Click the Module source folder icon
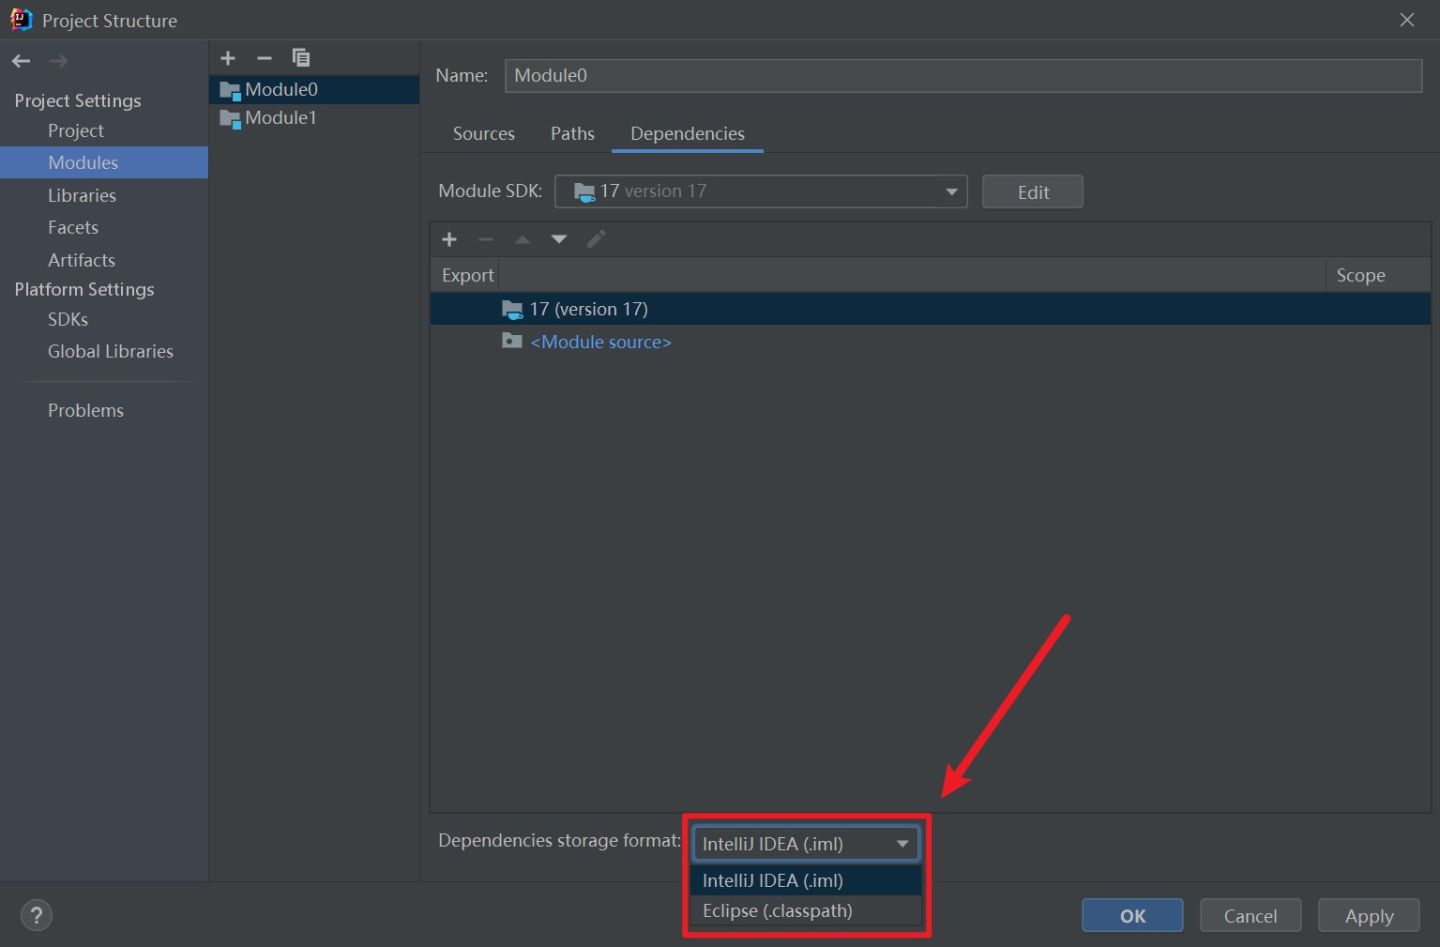This screenshot has height=947, width=1440. (512, 341)
